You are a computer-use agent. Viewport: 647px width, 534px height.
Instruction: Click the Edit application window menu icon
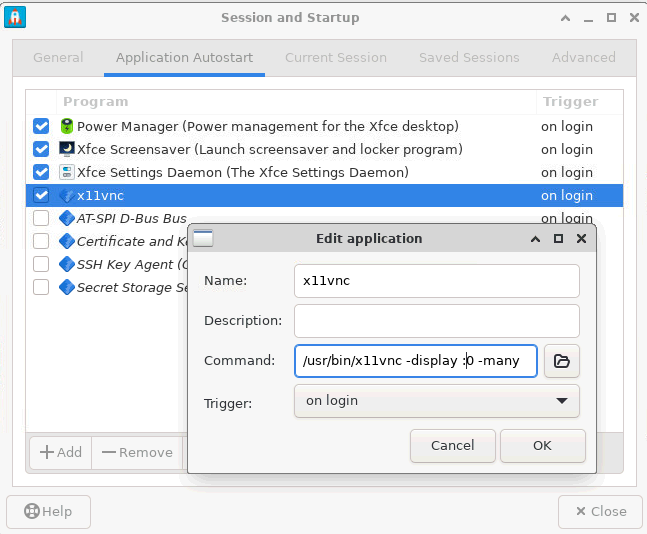tap(203, 239)
